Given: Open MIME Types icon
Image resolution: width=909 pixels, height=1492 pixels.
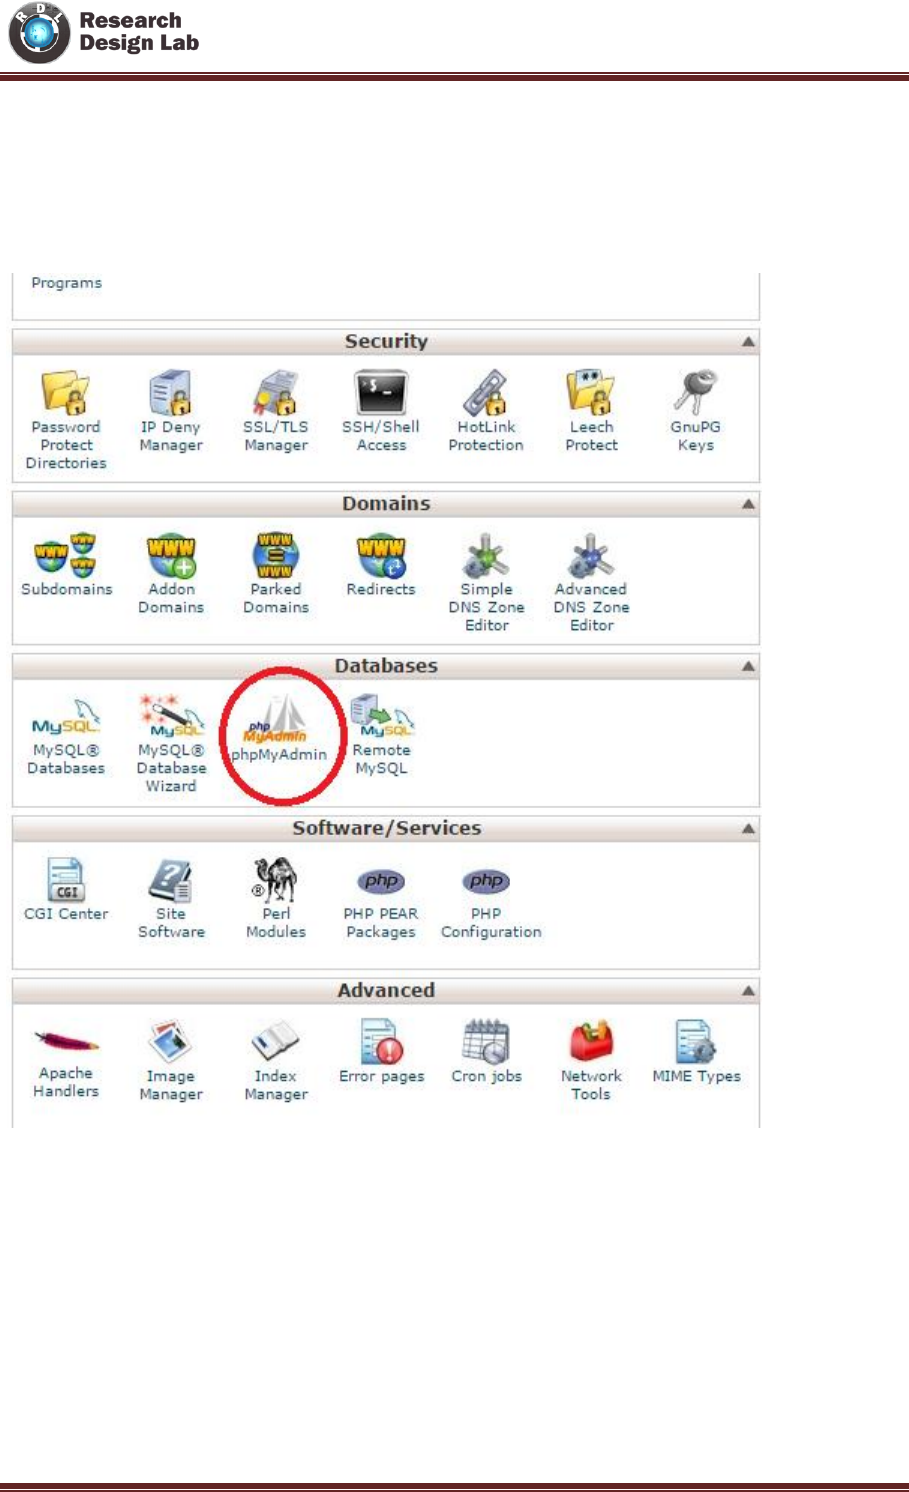Looking at the screenshot, I should [x=696, y=1042].
